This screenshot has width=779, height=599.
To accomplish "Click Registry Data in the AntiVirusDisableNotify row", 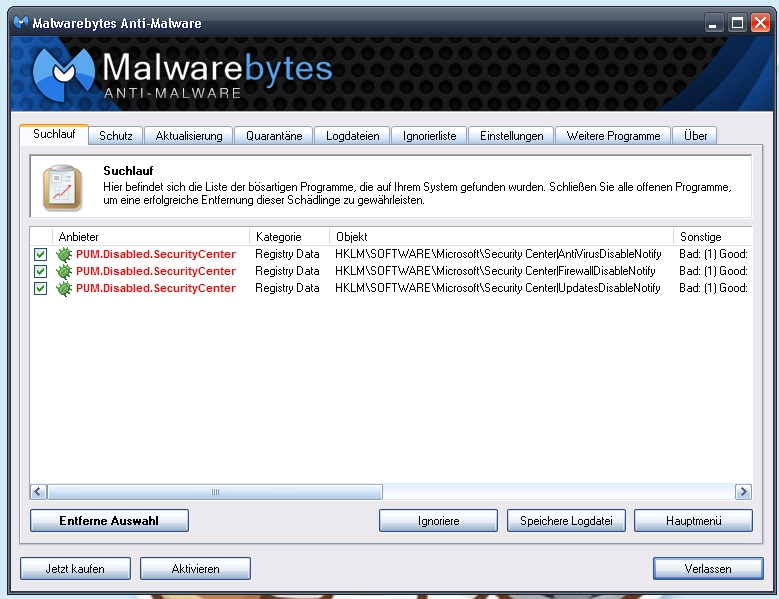I will 287,254.
